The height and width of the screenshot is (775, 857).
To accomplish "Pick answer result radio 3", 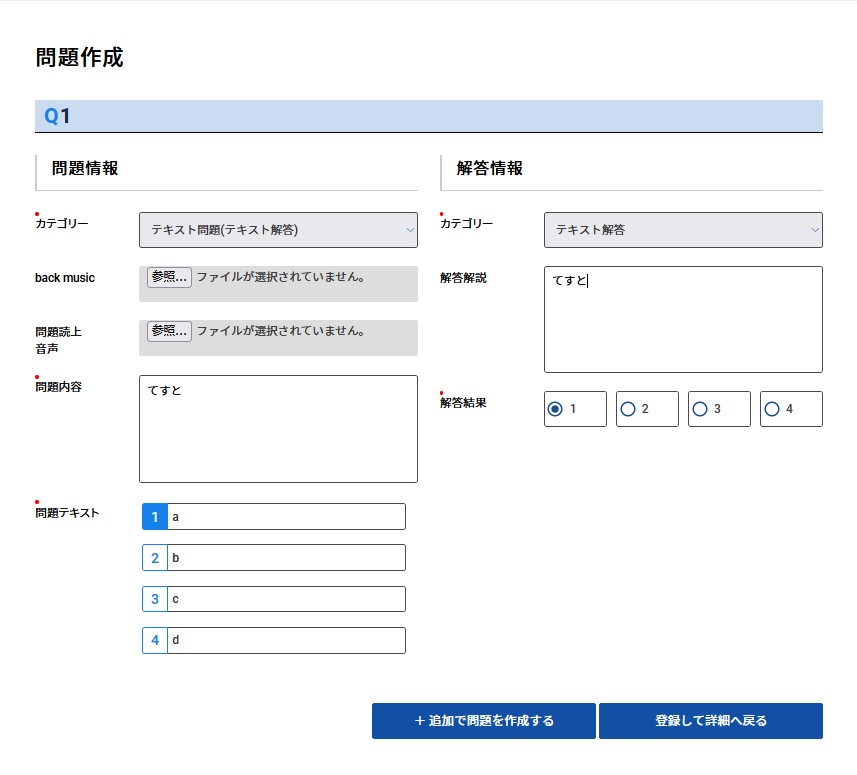I will pyautogui.click(x=700, y=409).
